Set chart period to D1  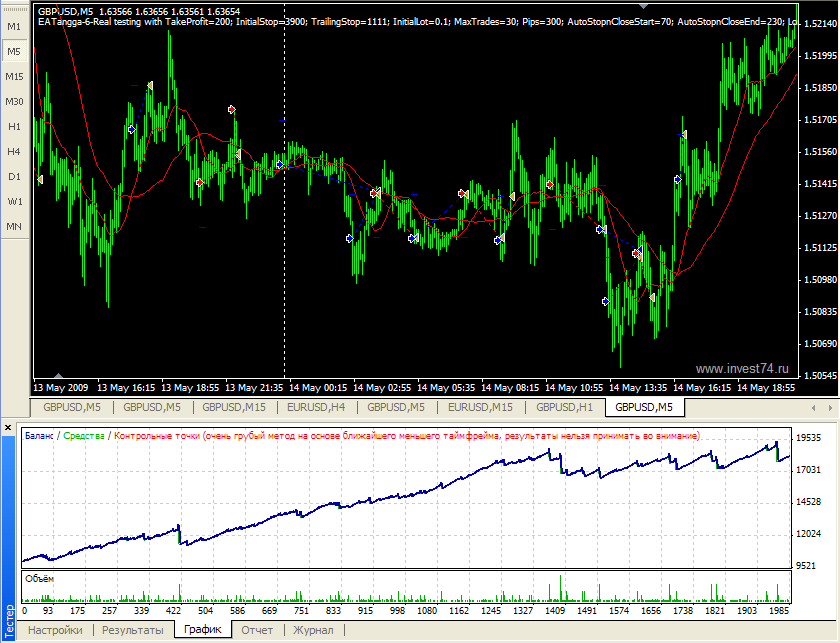coord(14,176)
